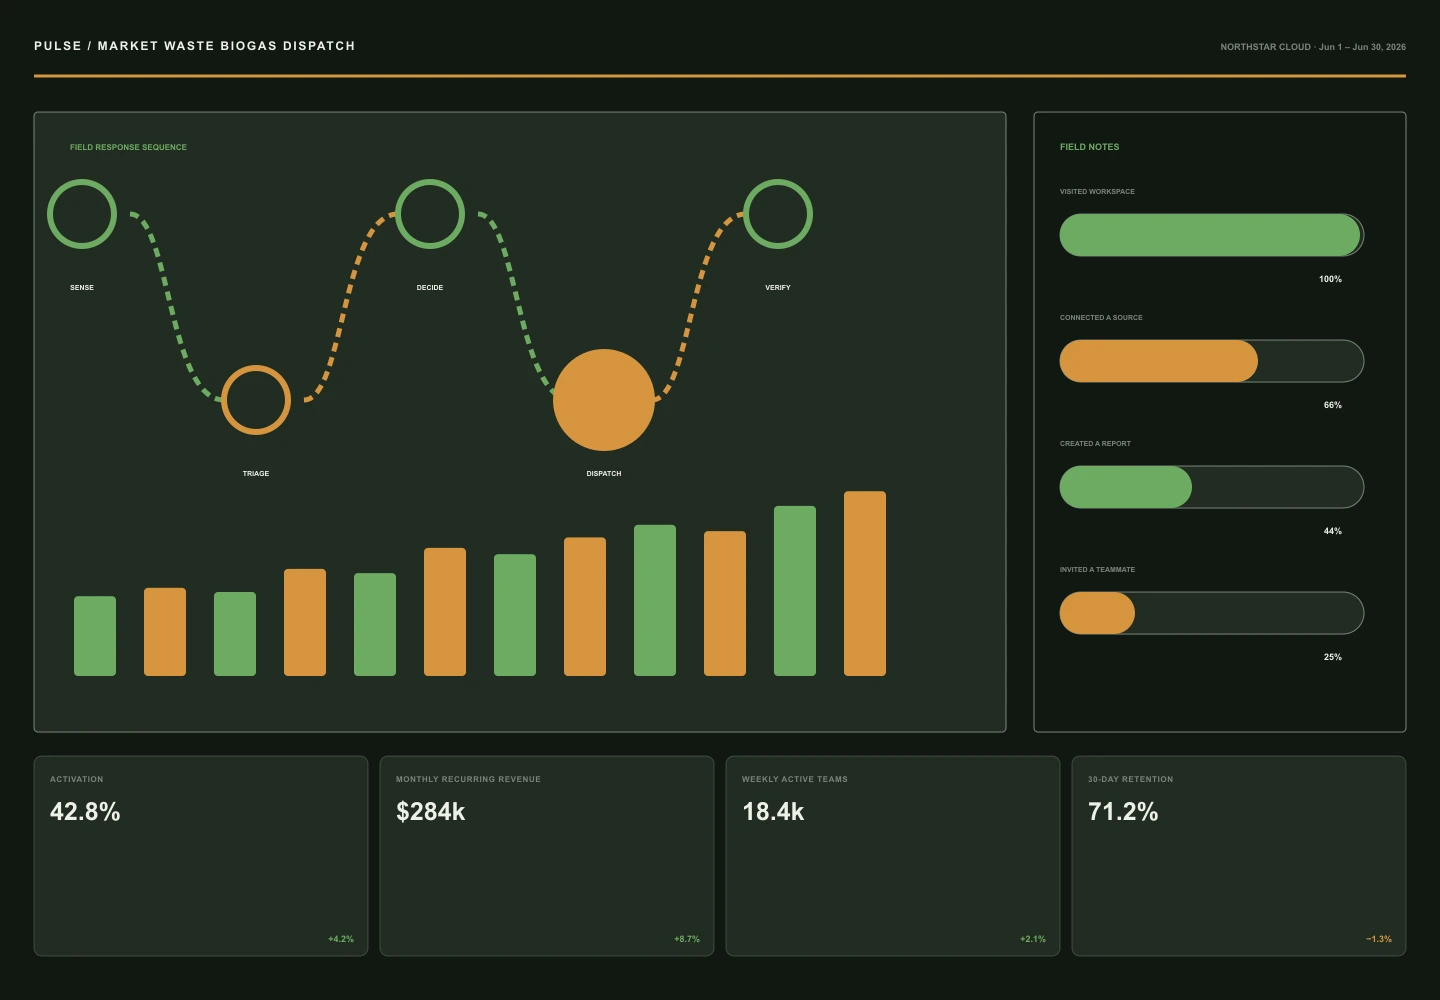Click the Sense step circle
Viewport: 1440px width, 1000px height.
82,214
